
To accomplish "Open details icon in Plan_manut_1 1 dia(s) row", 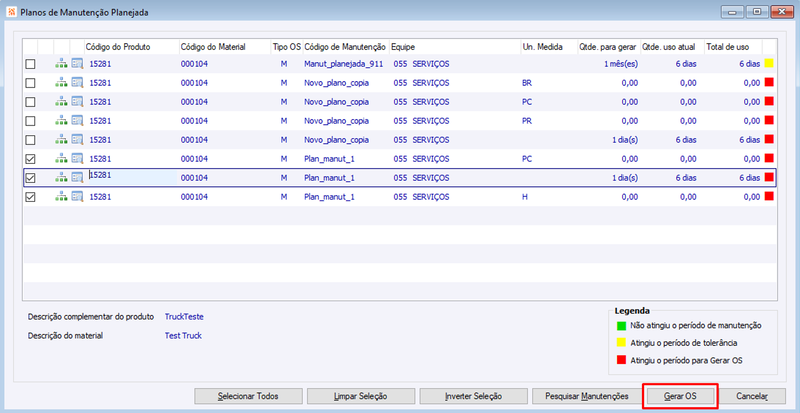I will pyautogui.click(x=77, y=178).
